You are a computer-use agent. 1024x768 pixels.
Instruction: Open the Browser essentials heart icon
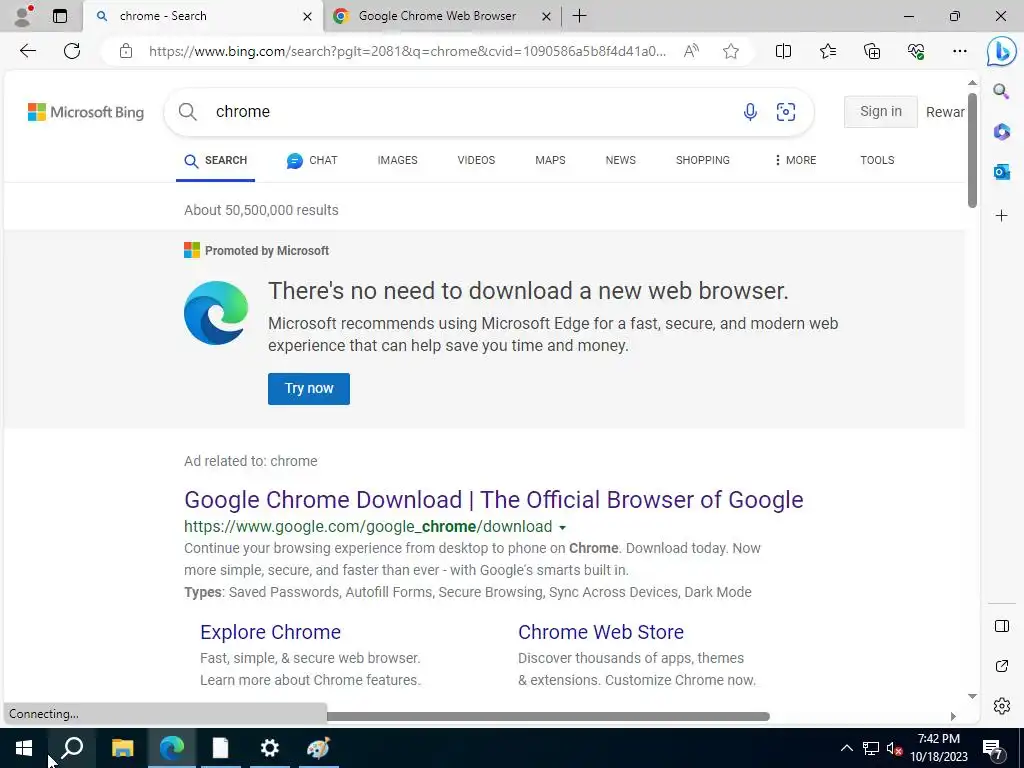point(916,51)
